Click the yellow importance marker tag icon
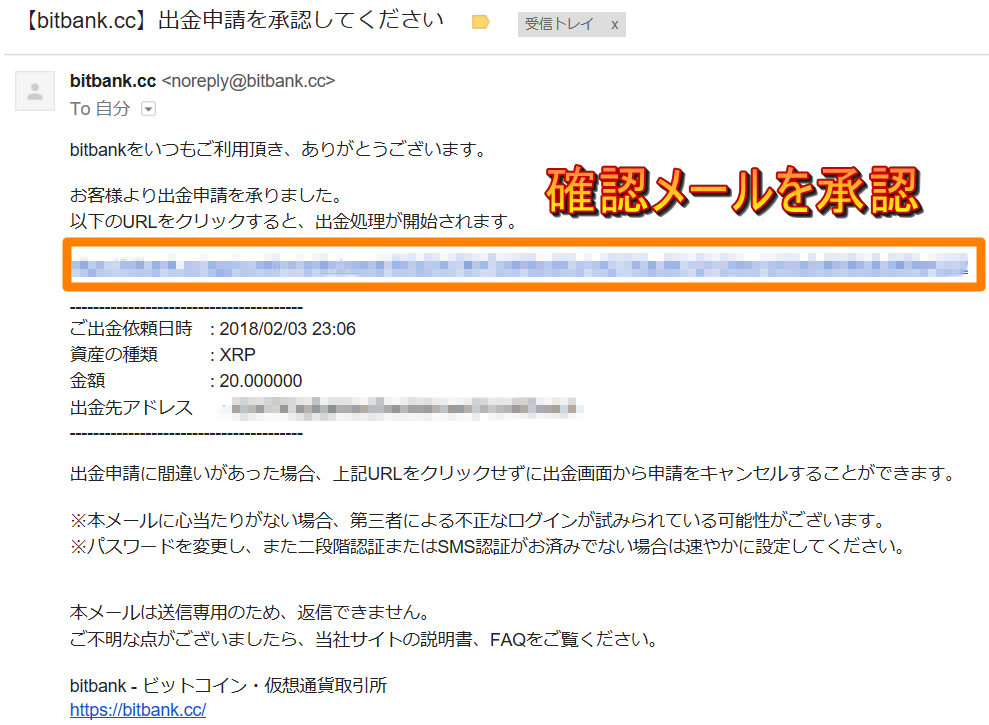989x725 pixels. [x=481, y=23]
